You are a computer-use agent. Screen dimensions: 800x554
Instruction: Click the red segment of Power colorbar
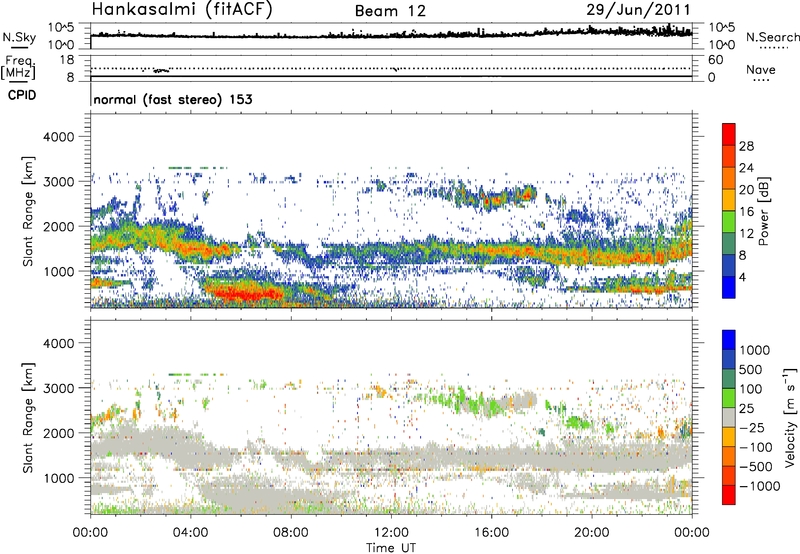coord(729,134)
